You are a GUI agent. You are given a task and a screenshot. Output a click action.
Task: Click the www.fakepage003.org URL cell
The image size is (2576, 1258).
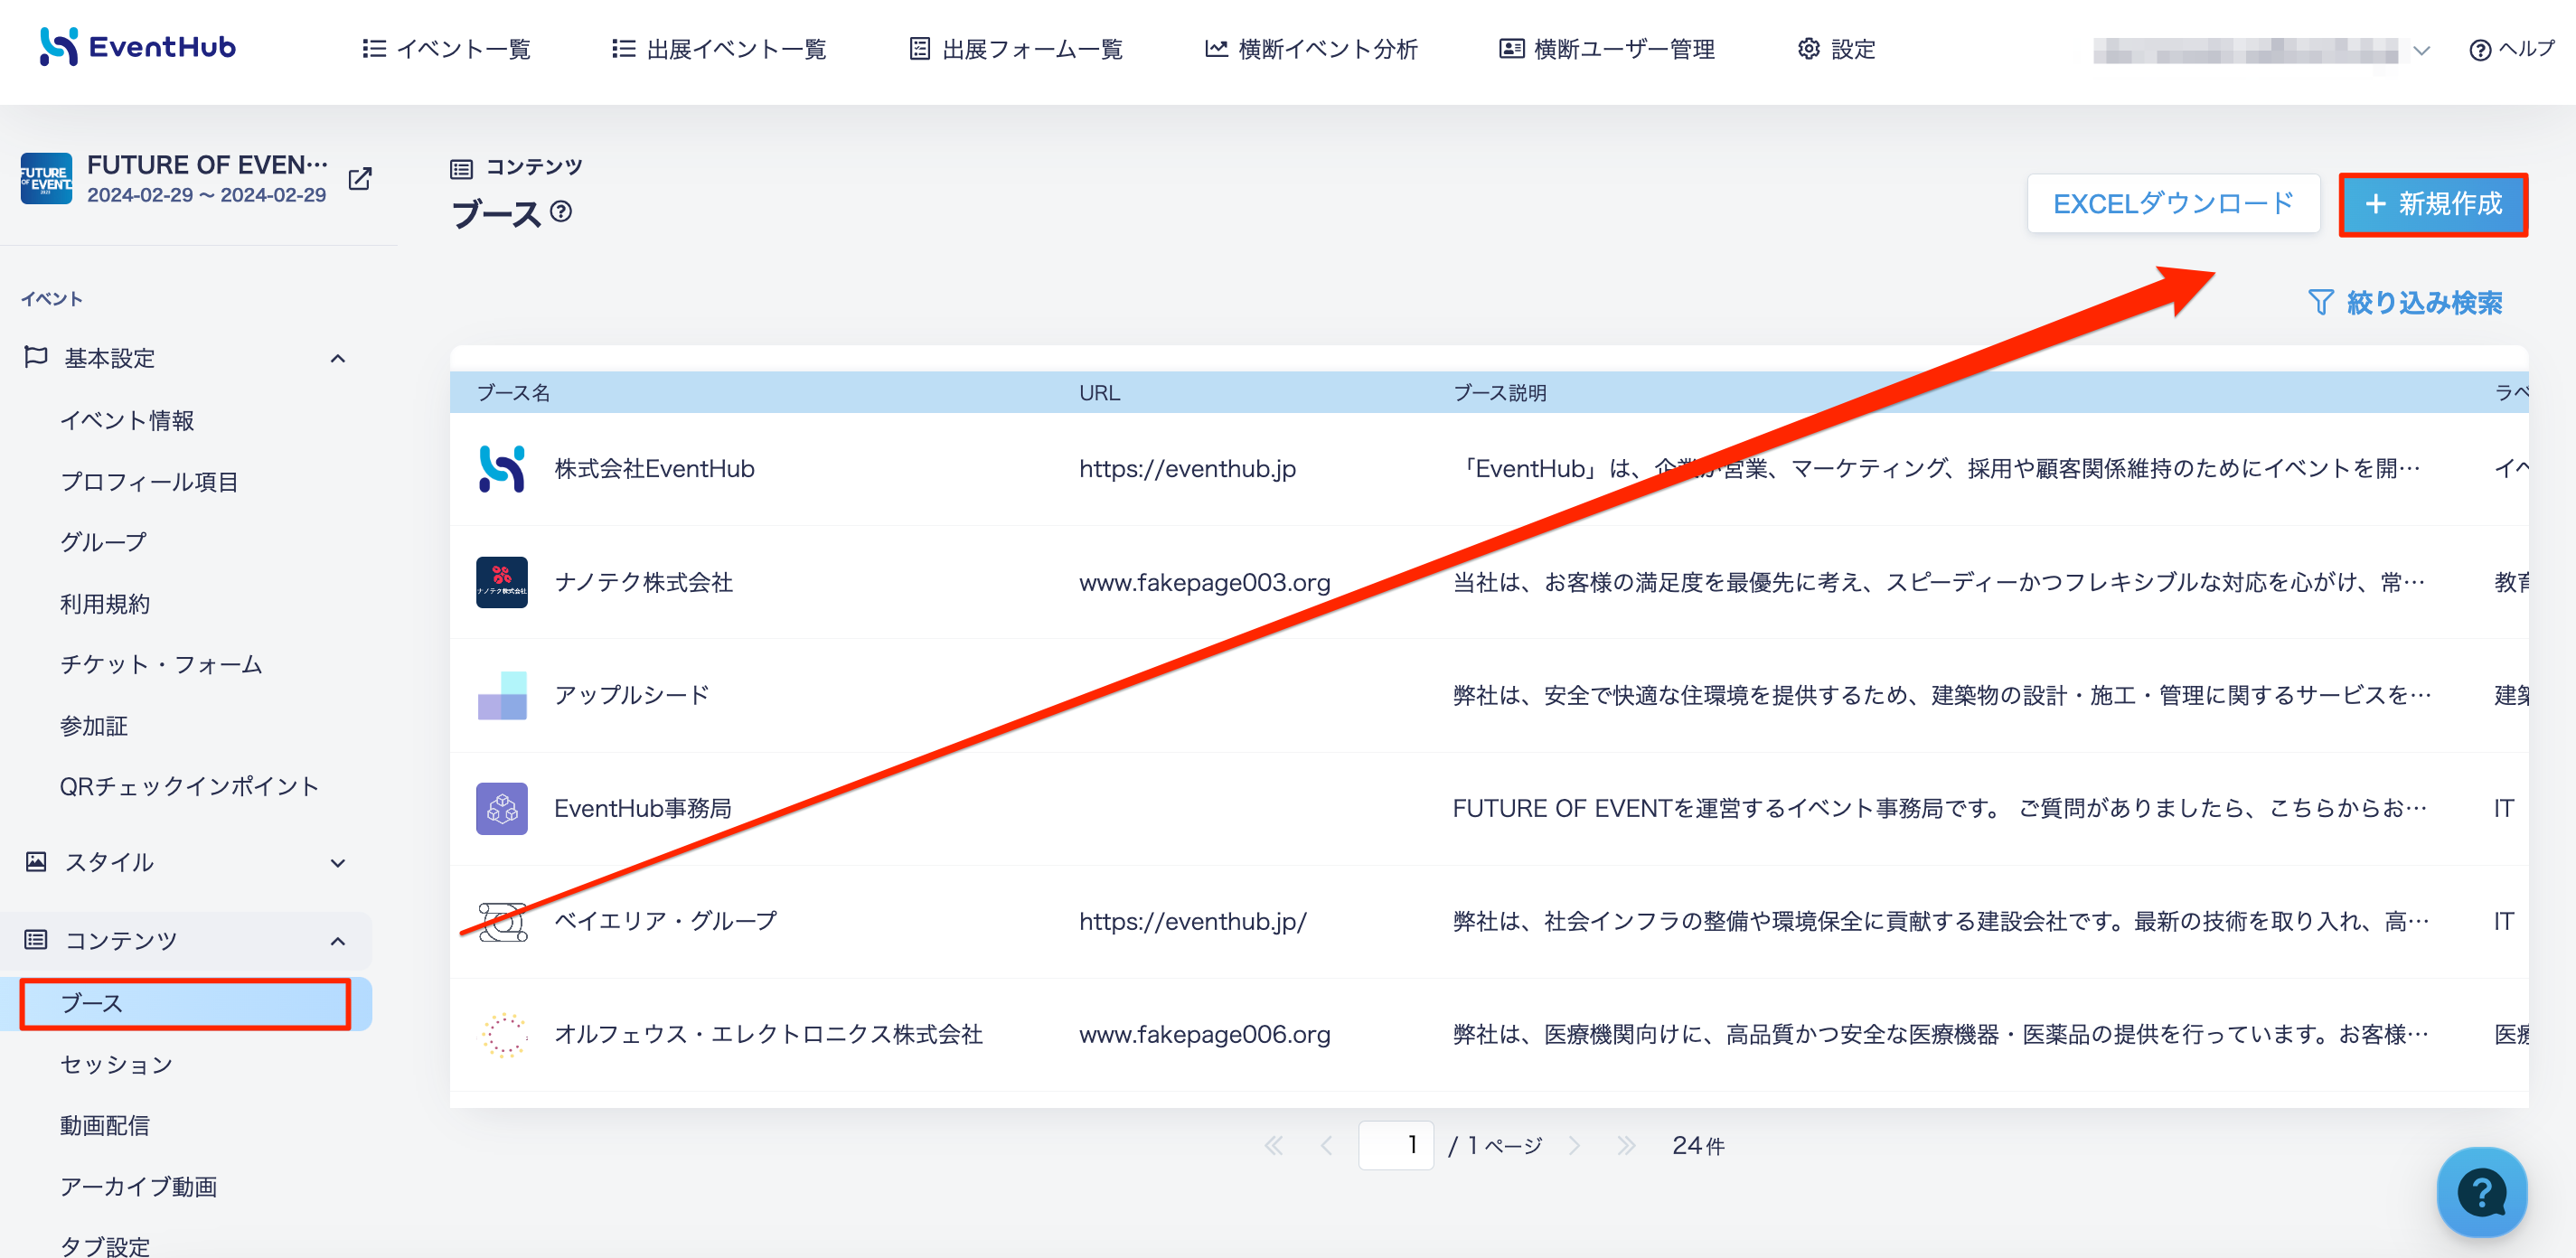point(1204,582)
